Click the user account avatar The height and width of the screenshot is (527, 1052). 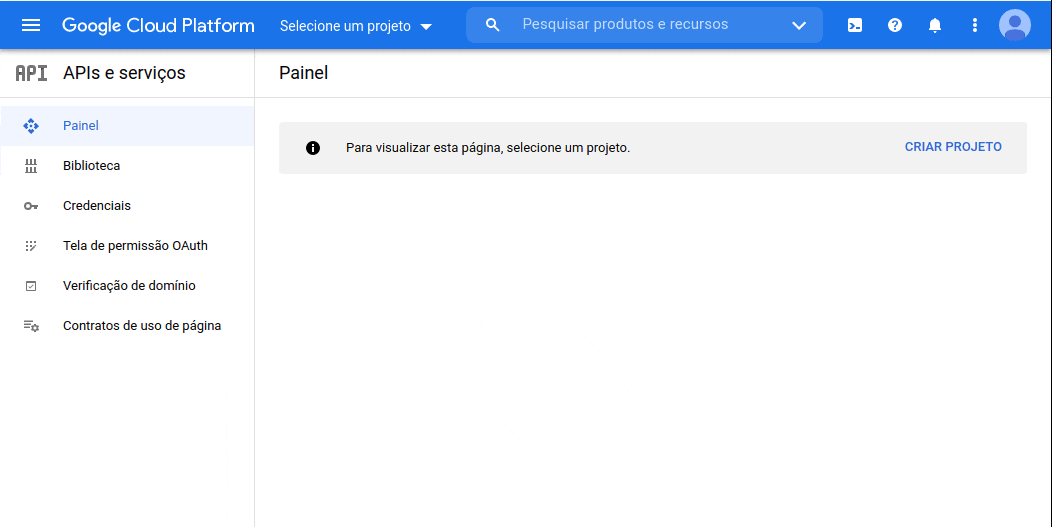point(1014,26)
